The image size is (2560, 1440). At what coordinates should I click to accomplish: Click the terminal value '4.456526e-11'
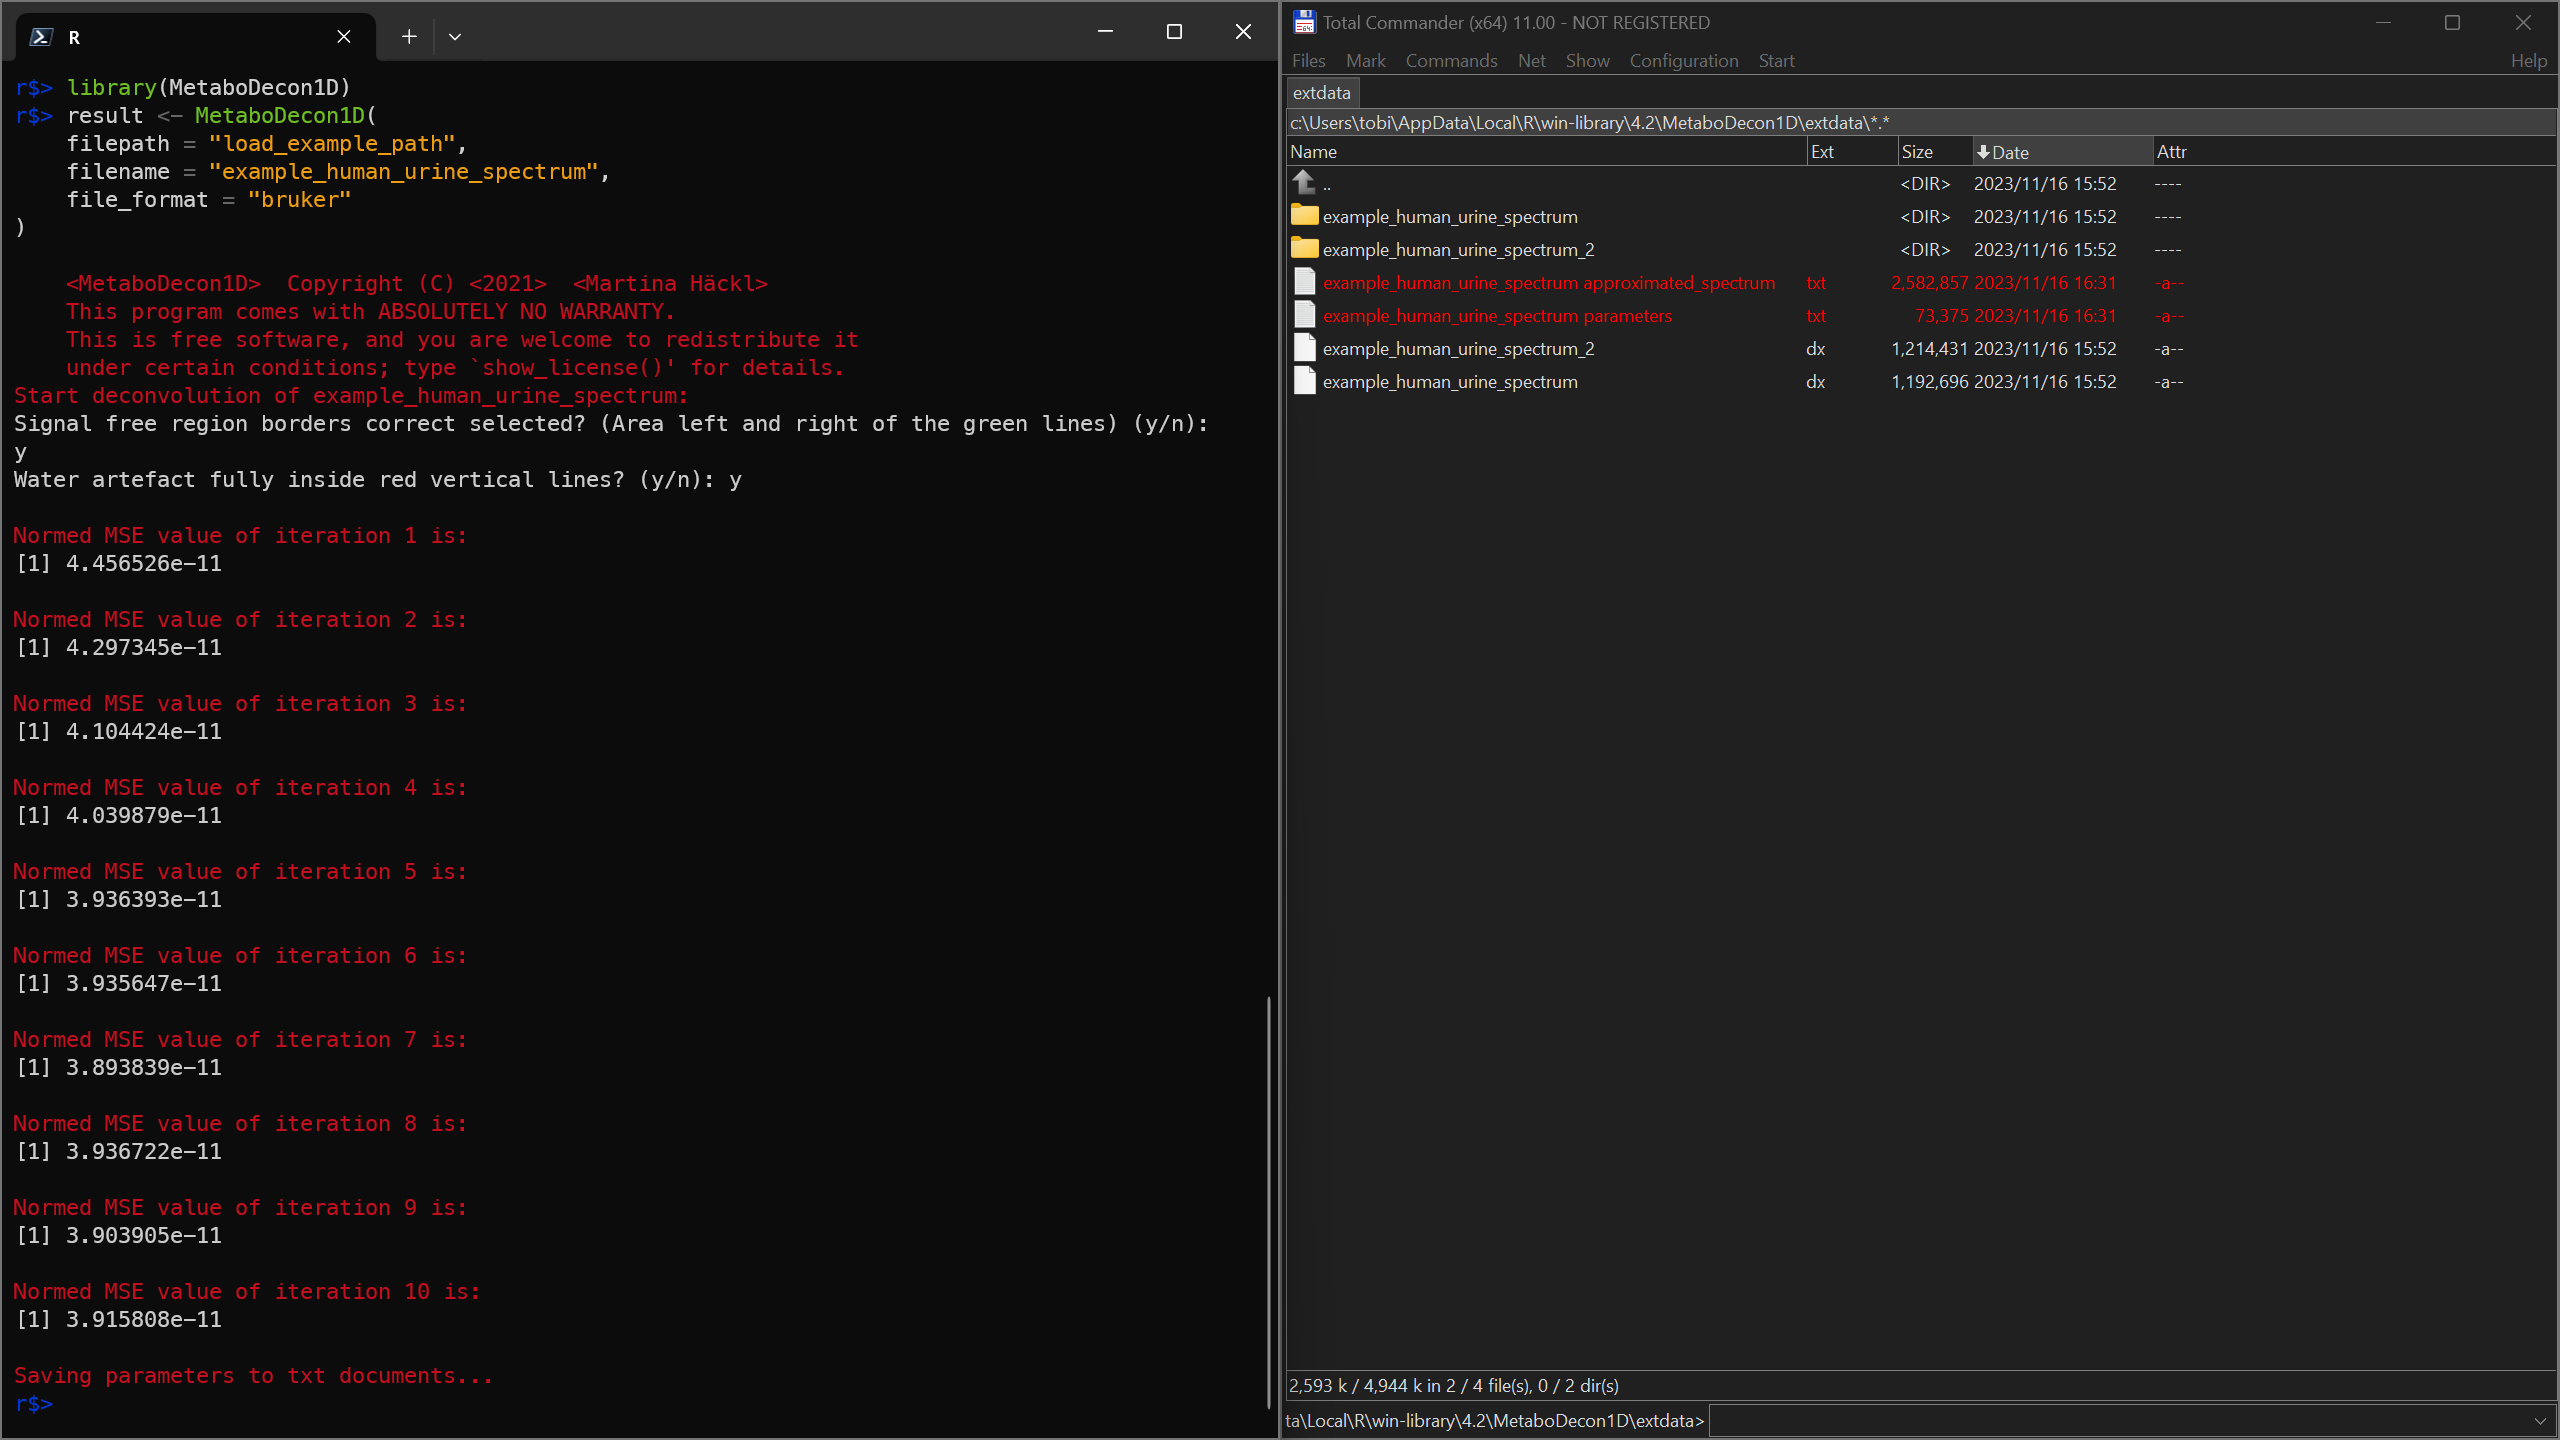[143, 564]
